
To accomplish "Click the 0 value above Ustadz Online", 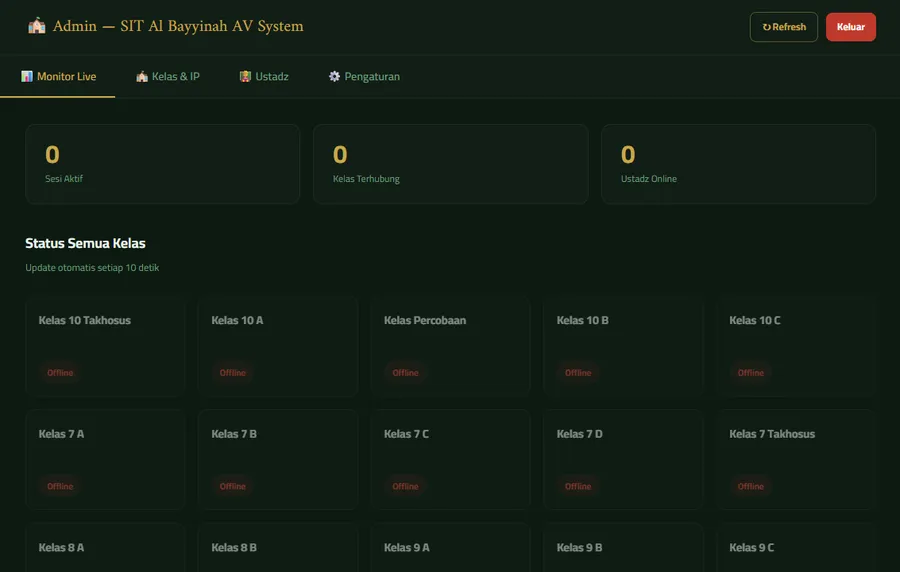I will pos(628,154).
